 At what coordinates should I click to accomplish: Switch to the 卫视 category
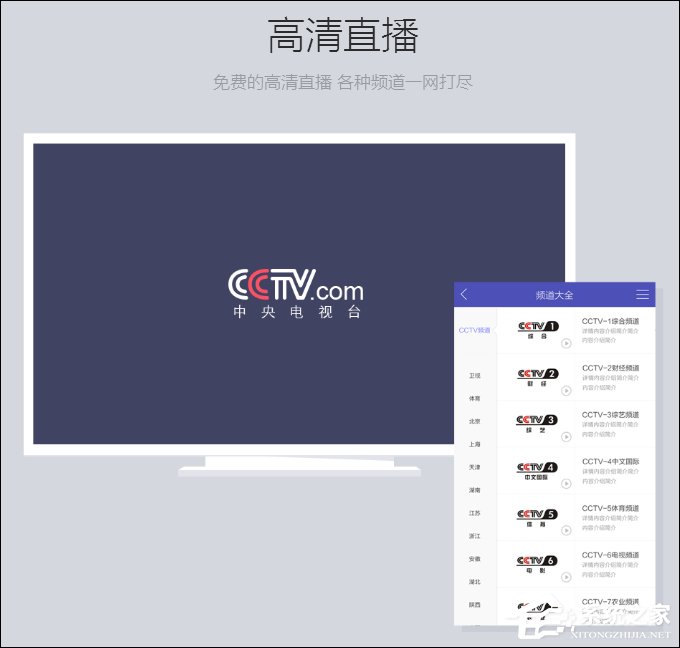tap(474, 376)
